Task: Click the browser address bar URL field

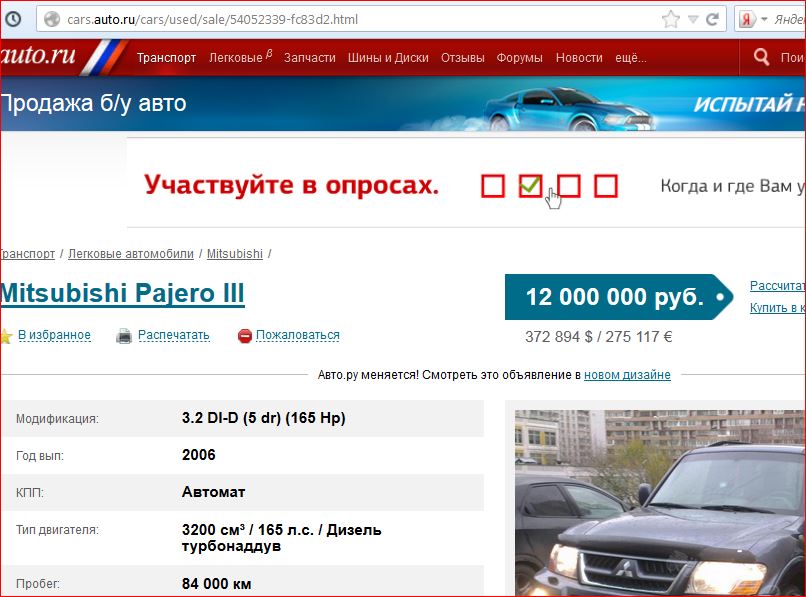Action: 350,19
